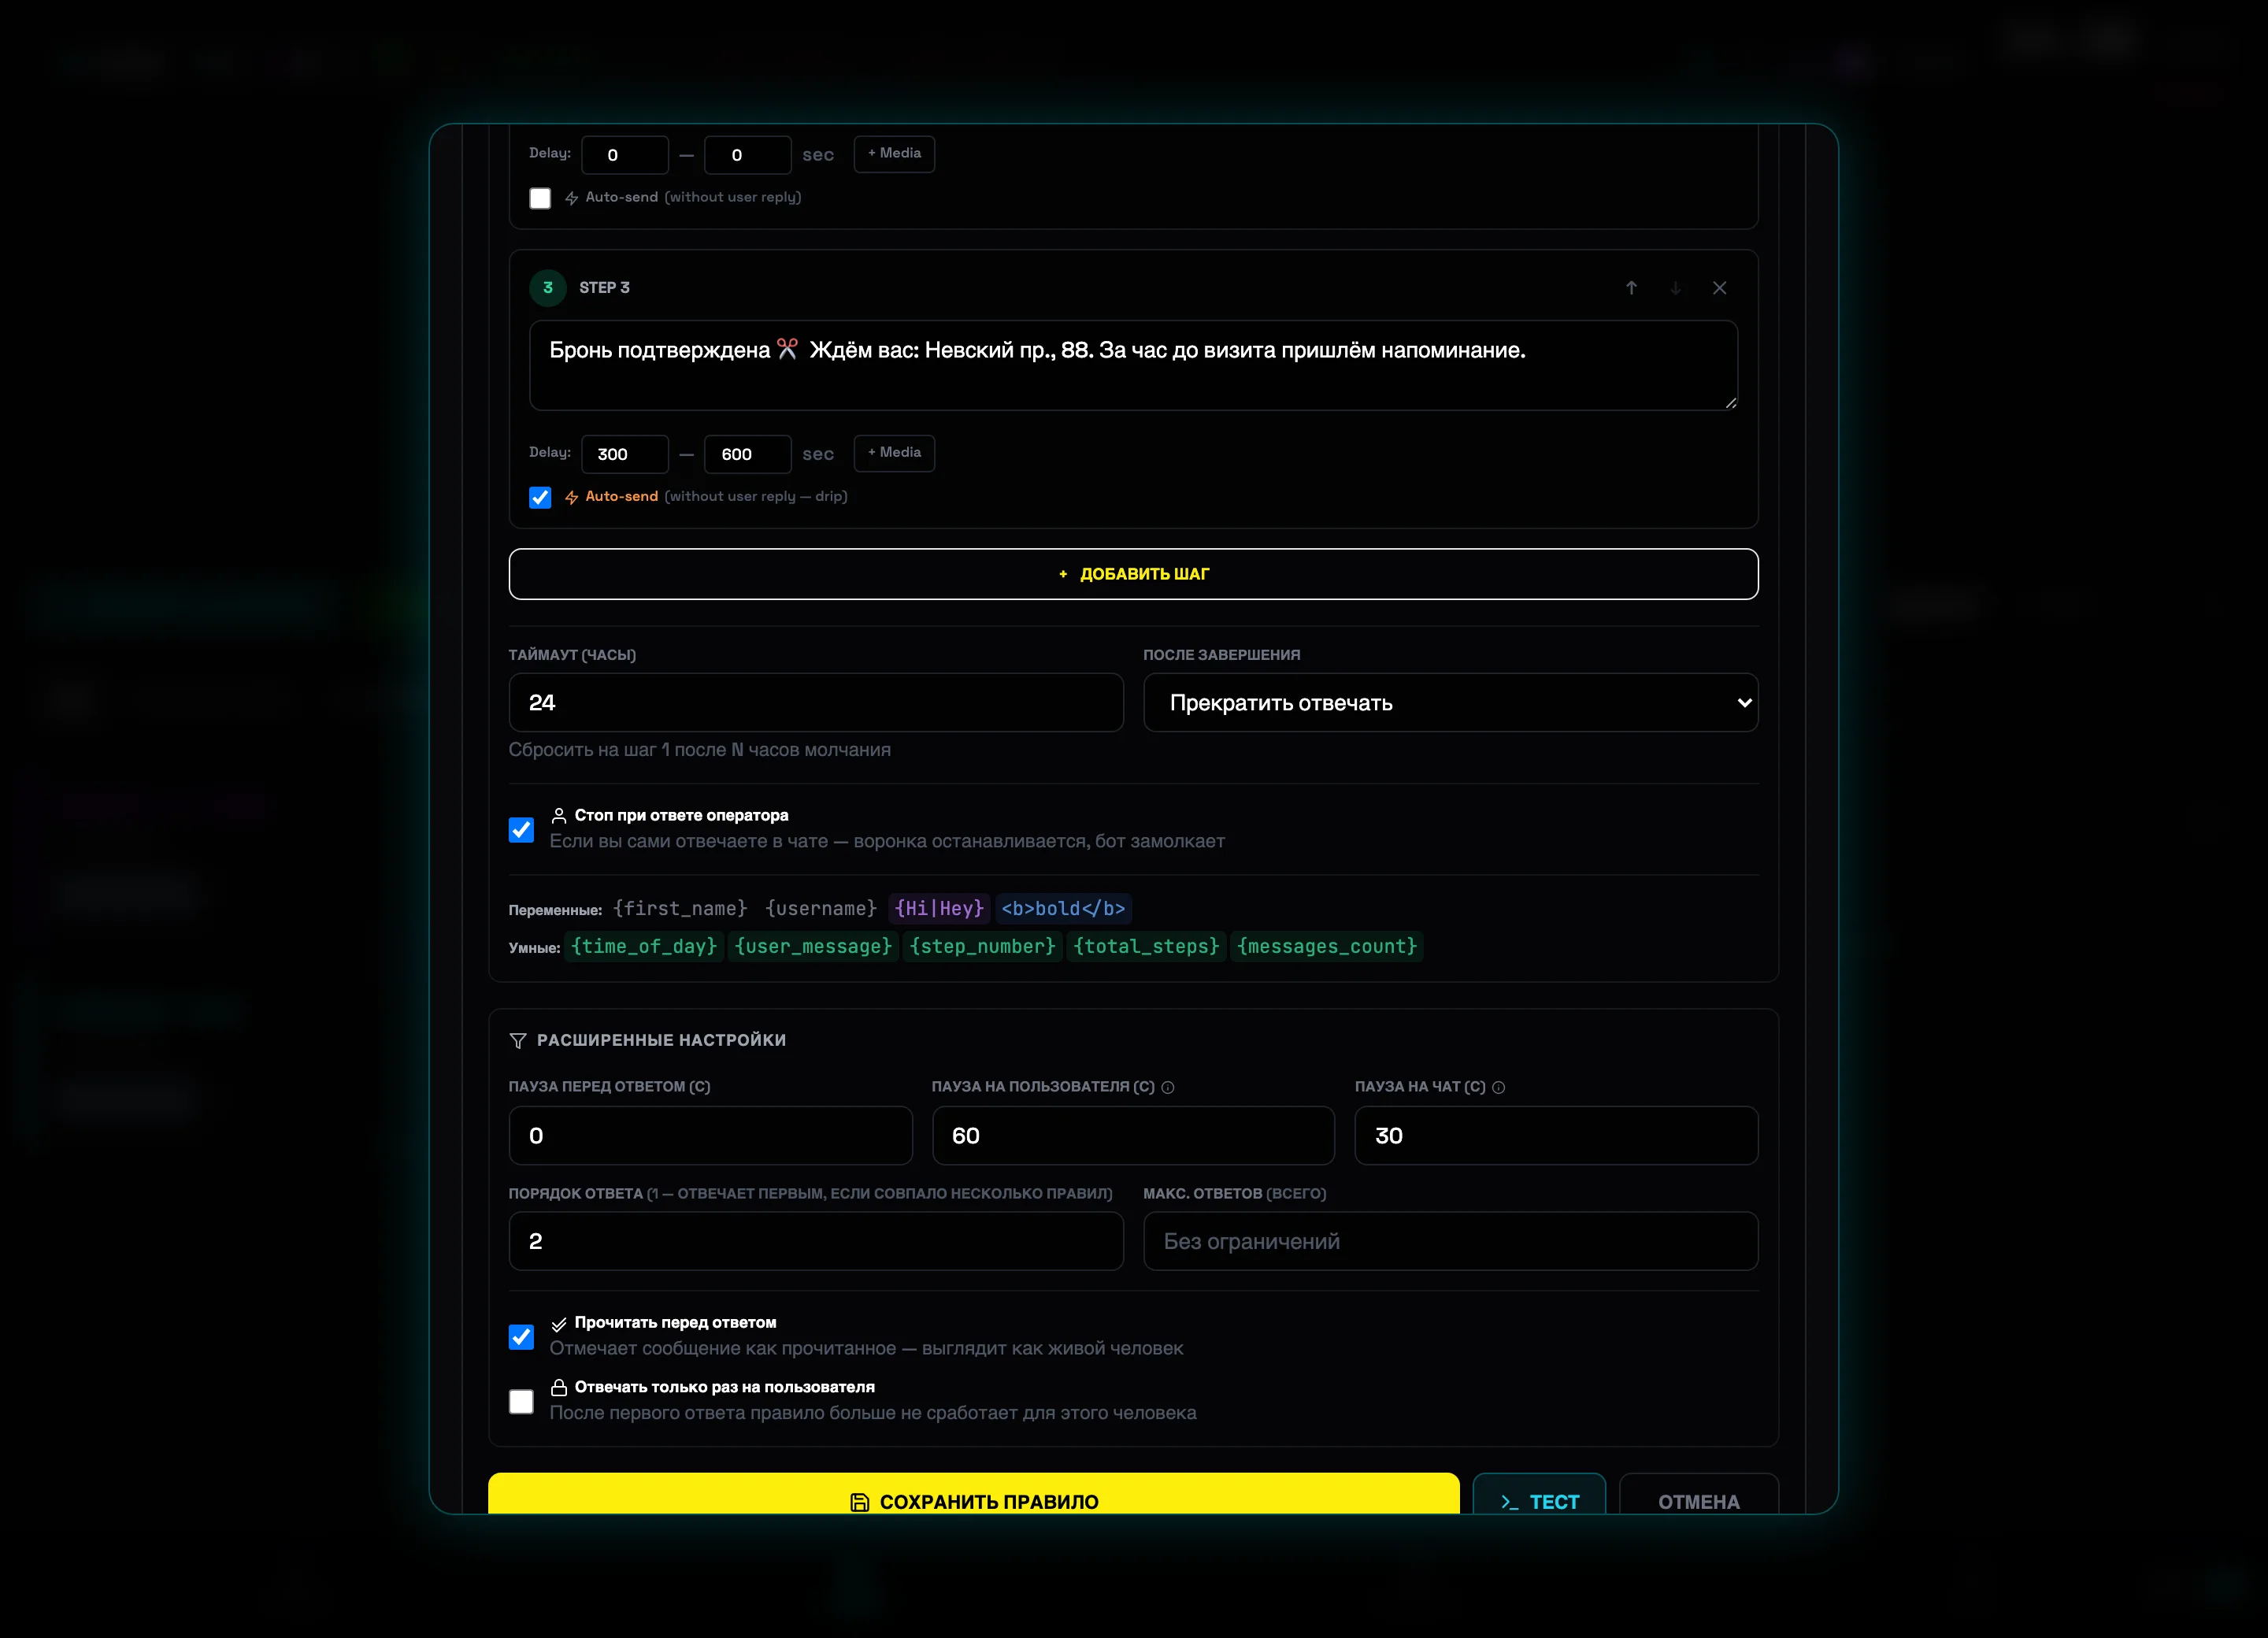Move Step 3 up with arrow icon
Viewport: 2268px width, 1638px height.
(x=1631, y=288)
